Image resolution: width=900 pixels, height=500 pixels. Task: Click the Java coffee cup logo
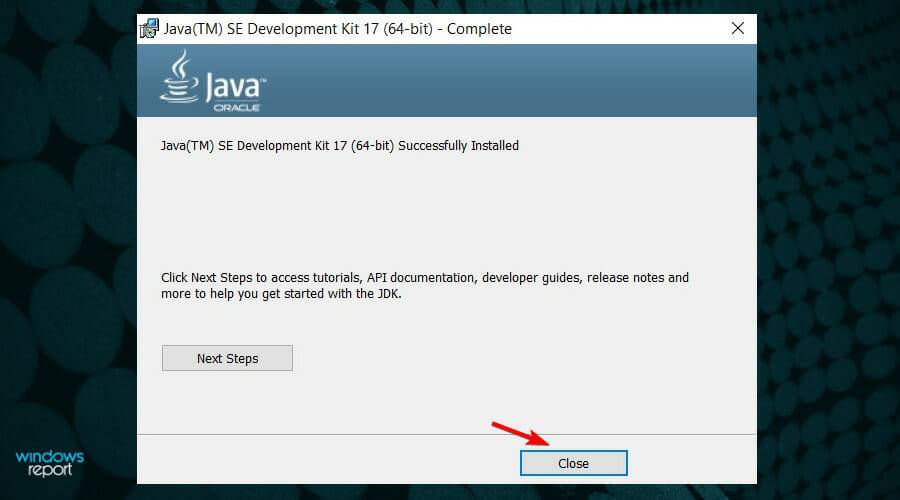pyautogui.click(x=179, y=79)
